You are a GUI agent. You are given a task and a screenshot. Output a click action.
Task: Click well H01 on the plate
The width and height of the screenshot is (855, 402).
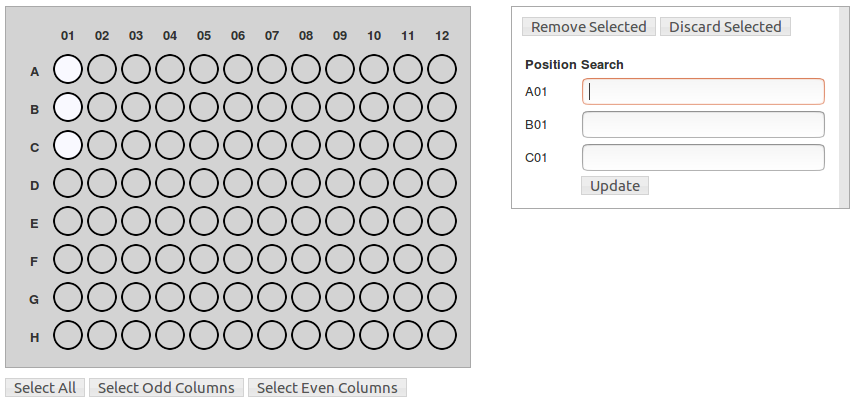point(68,335)
